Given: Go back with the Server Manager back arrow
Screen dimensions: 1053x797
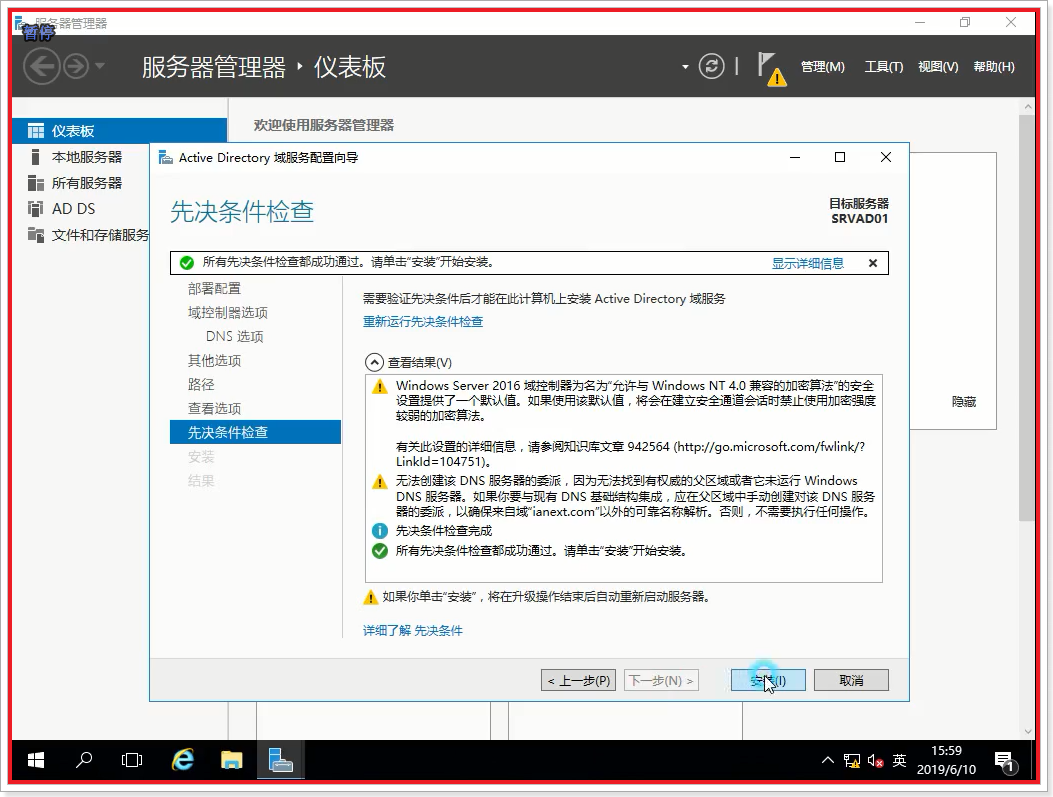Looking at the screenshot, I should [42, 66].
